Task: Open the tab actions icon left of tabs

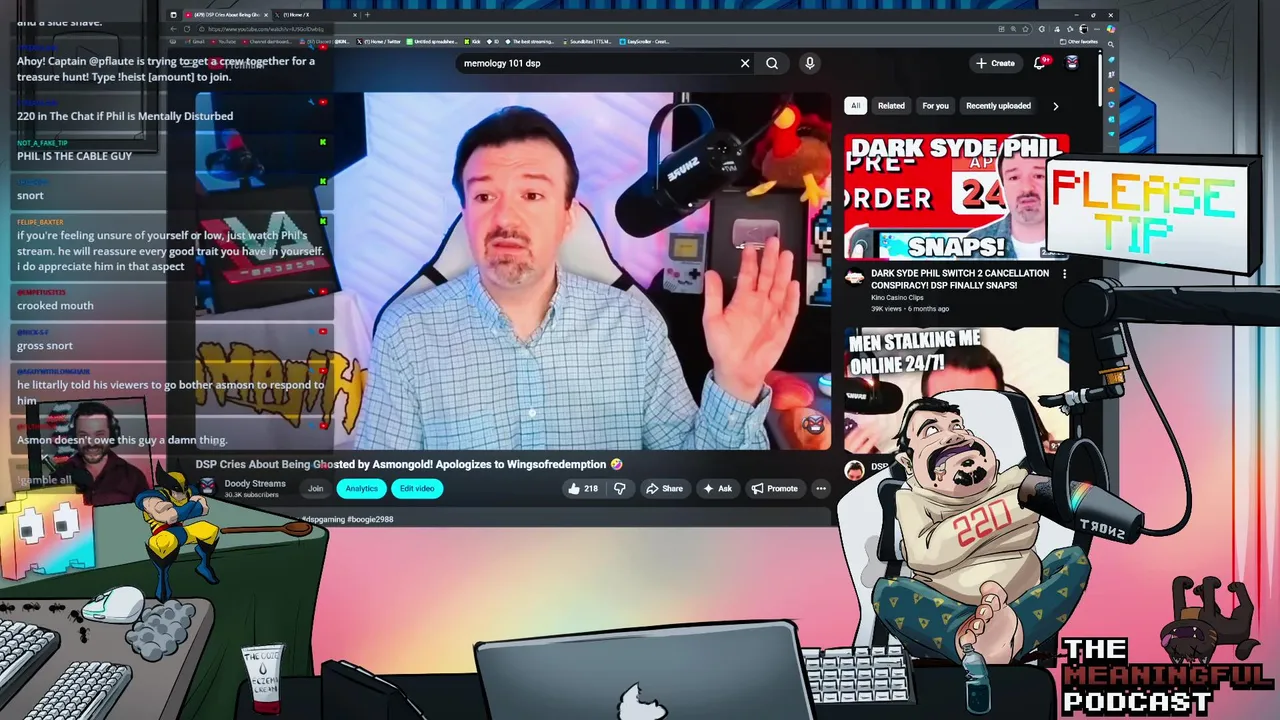Action: (x=173, y=14)
